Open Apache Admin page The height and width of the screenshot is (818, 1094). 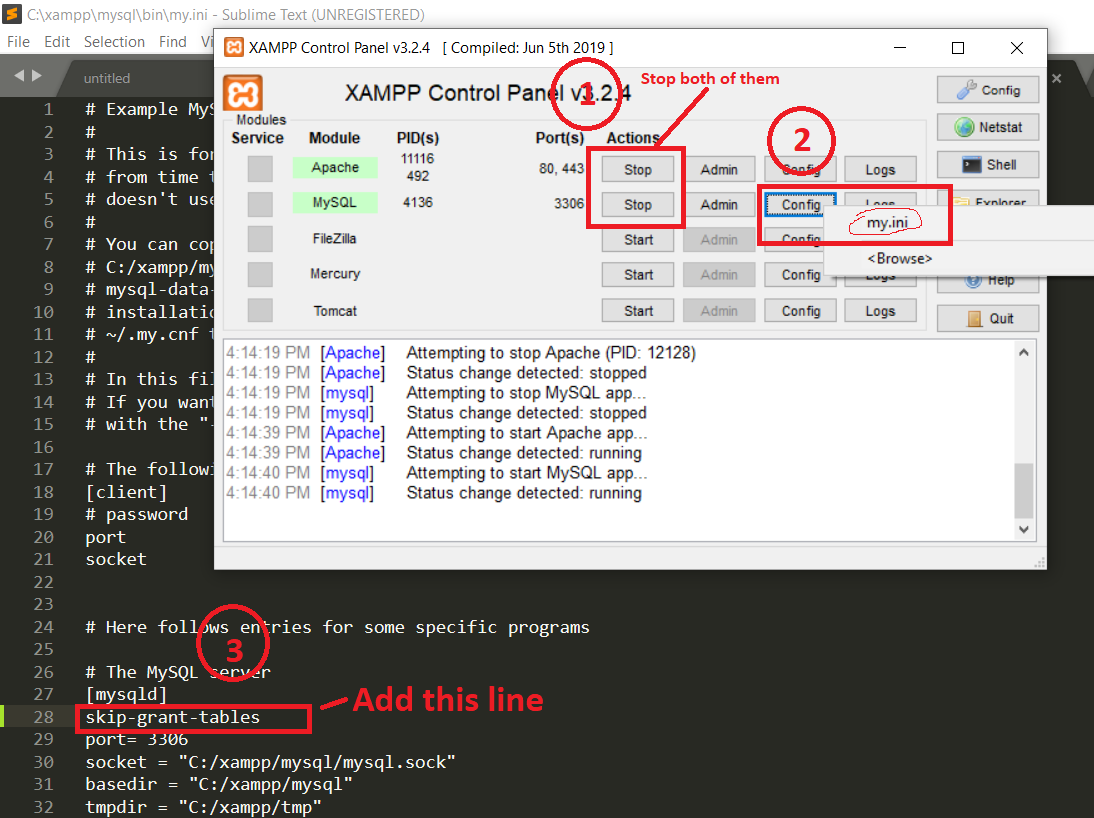719,170
